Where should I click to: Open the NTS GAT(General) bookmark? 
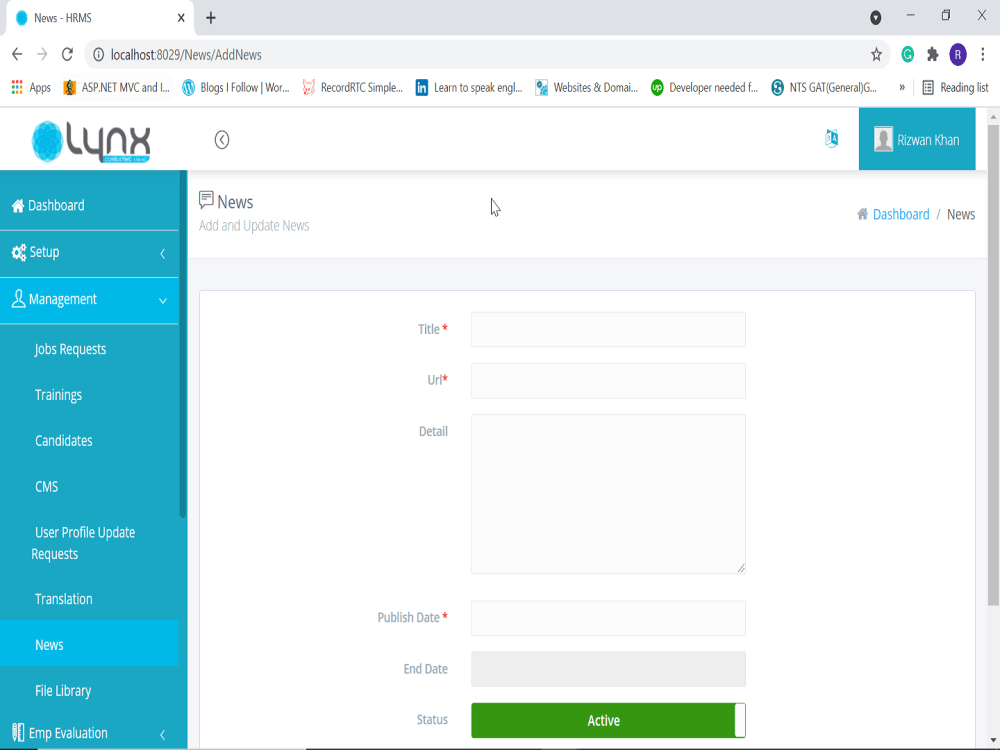(824, 87)
